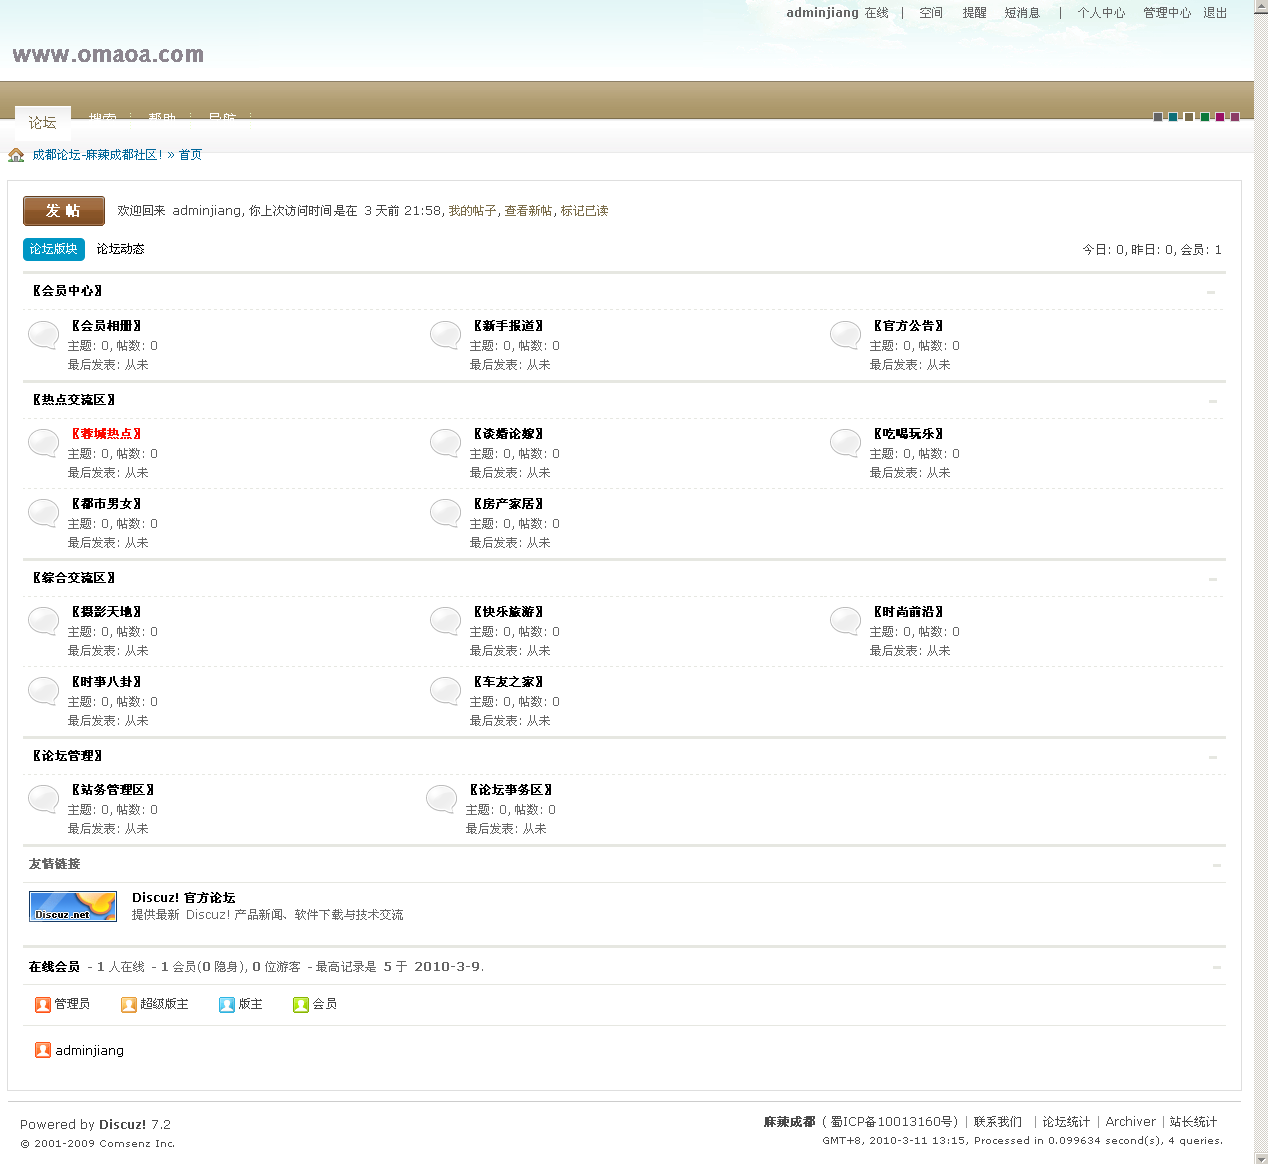Viewport: 1268px width, 1164px height.
Task: Select the 论坛 navigation tab
Action: click(42, 122)
